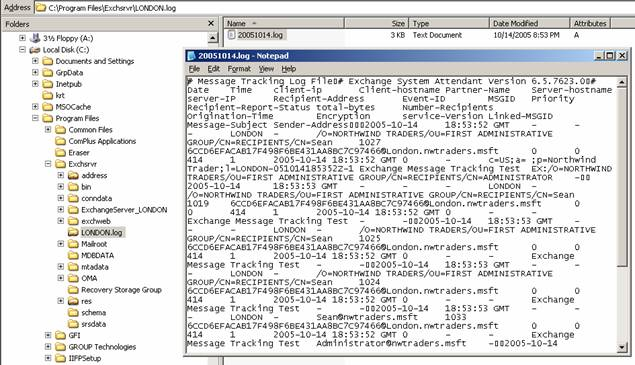
Task: Click the MSOCache folder icon
Action: (x=48, y=107)
